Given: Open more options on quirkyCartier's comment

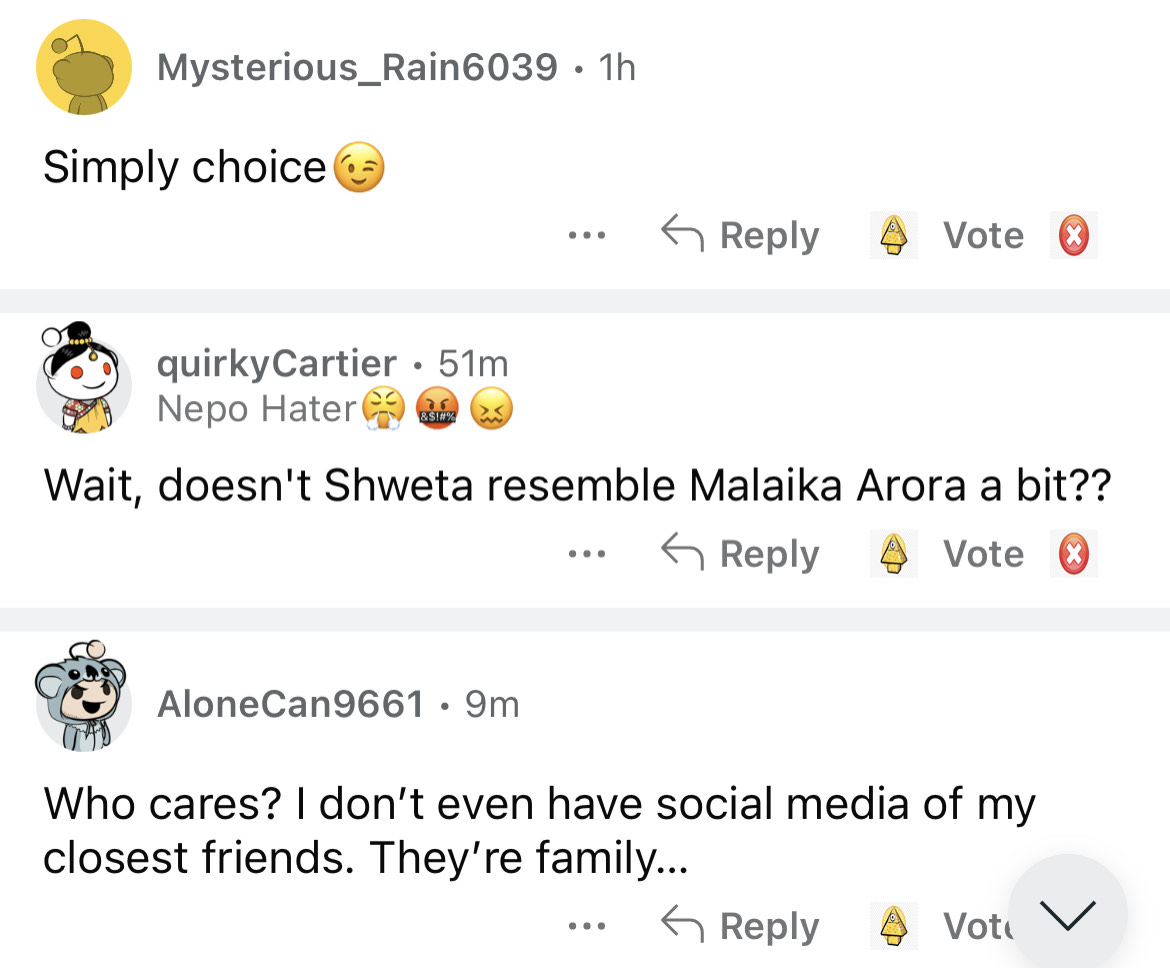Looking at the screenshot, I should click(x=586, y=555).
